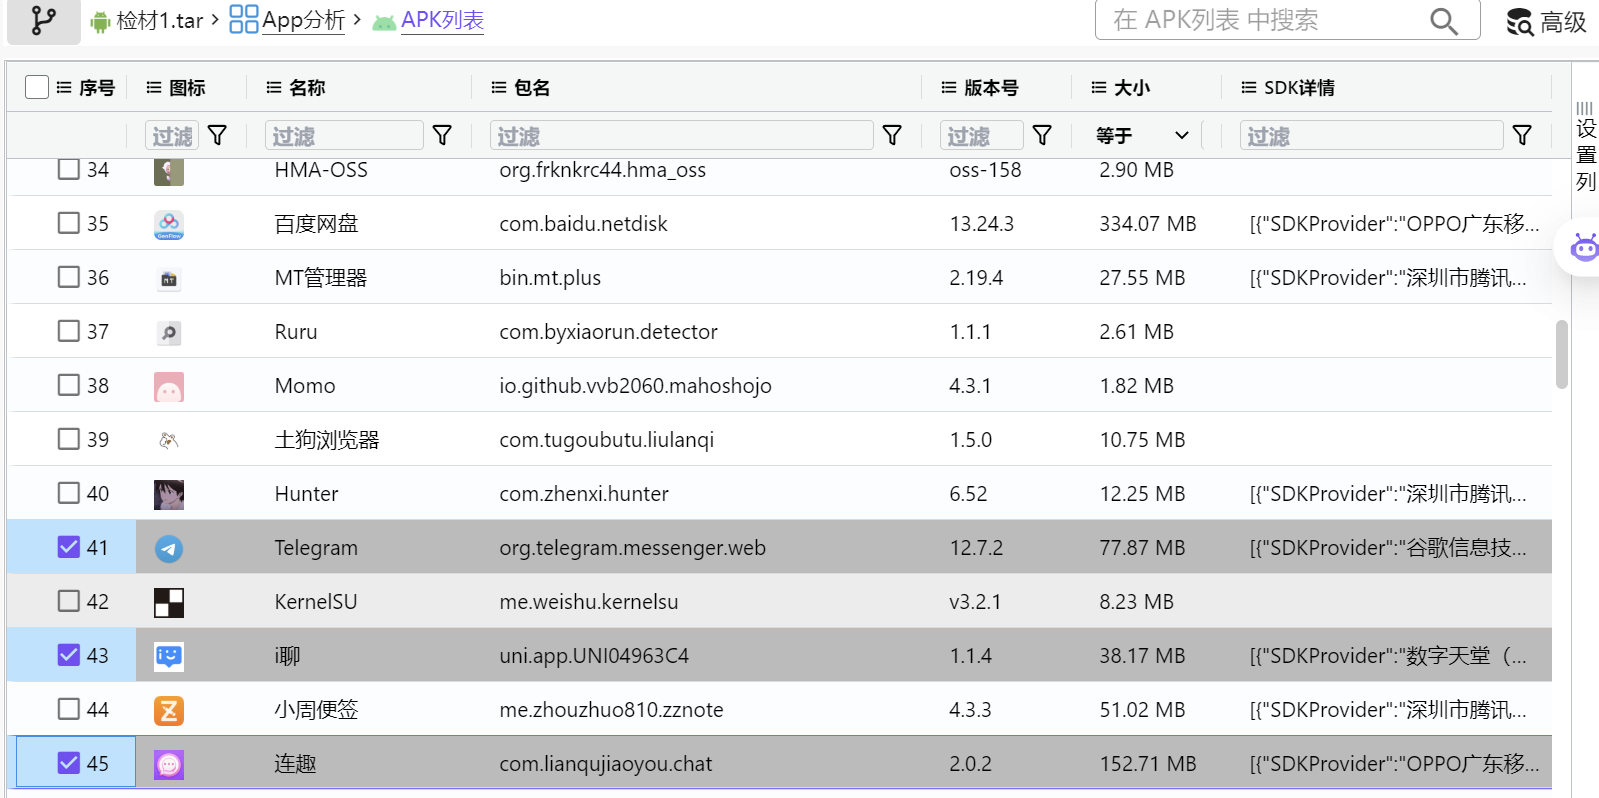Click the Telegram app icon
The image size is (1599, 798).
pos(169,549)
